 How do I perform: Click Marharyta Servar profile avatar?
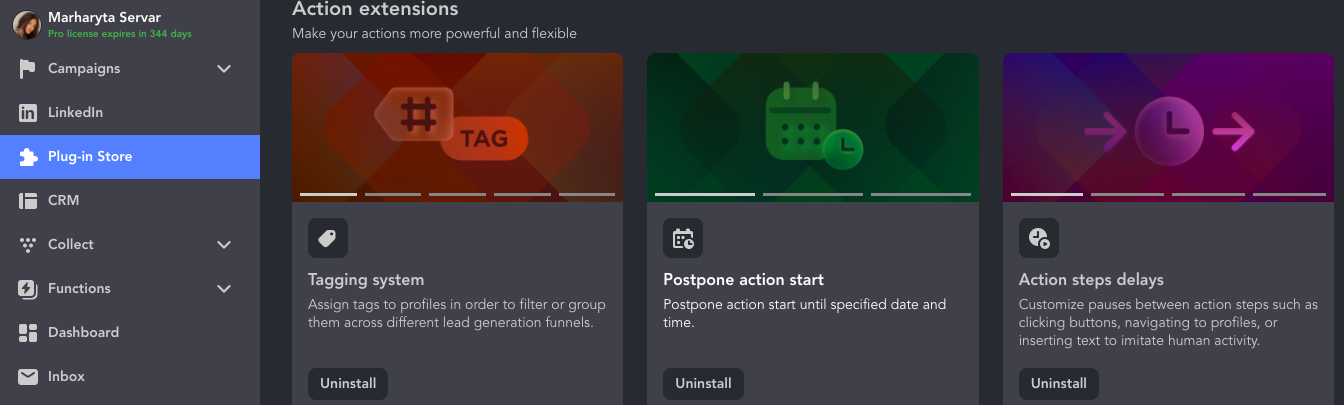pos(26,25)
